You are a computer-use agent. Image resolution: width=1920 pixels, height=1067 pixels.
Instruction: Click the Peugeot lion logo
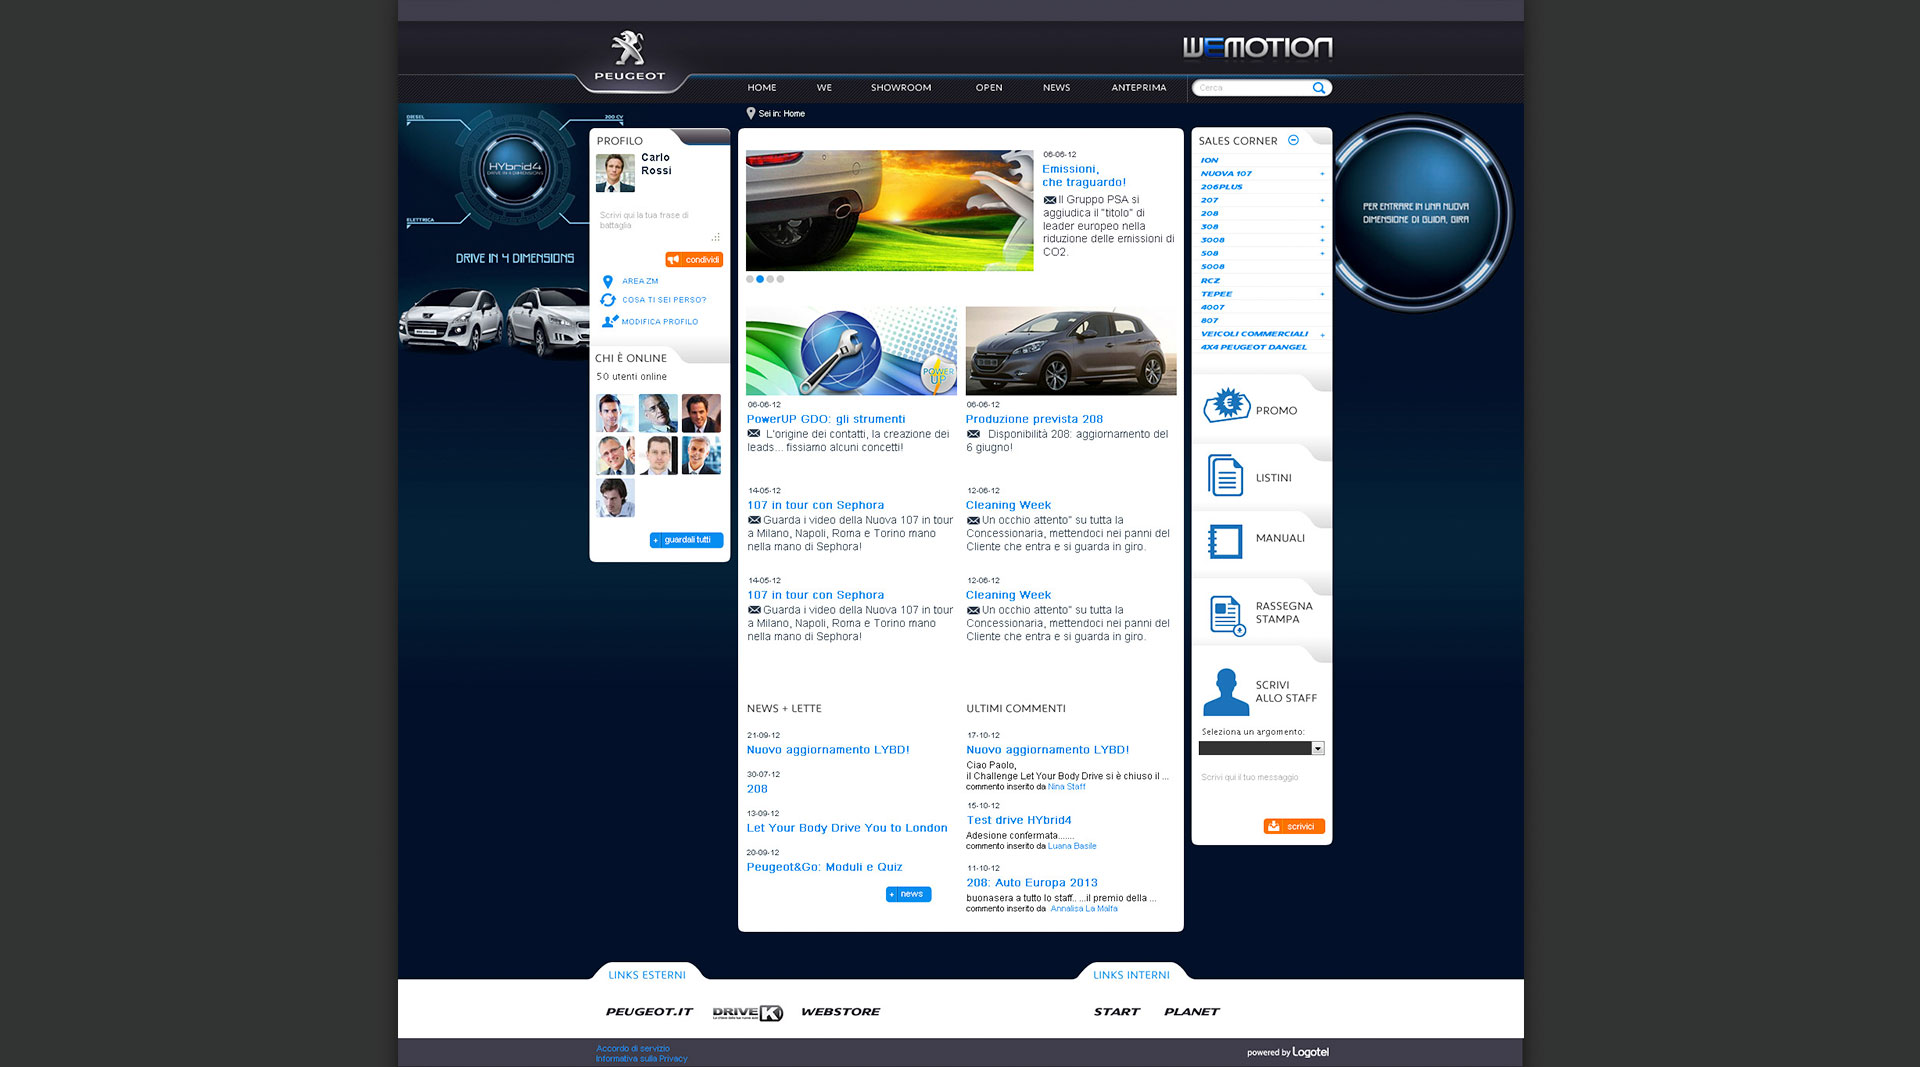tap(628, 49)
